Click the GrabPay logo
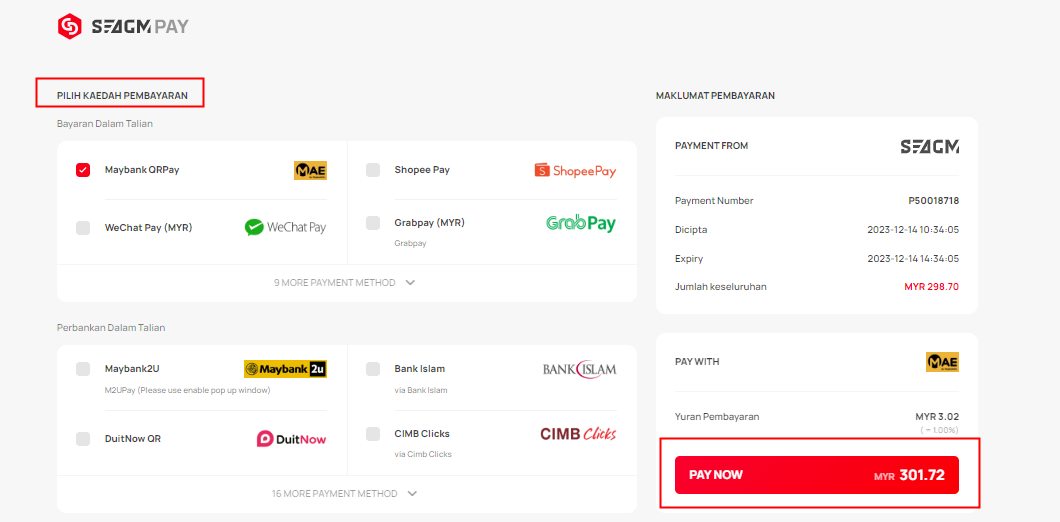 click(x=581, y=223)
